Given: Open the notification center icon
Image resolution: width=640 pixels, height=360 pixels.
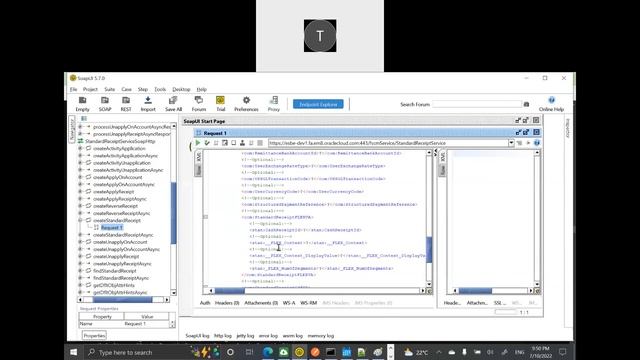Looking at the screenshot, I should pyautogui.click(x=562, y=352).
